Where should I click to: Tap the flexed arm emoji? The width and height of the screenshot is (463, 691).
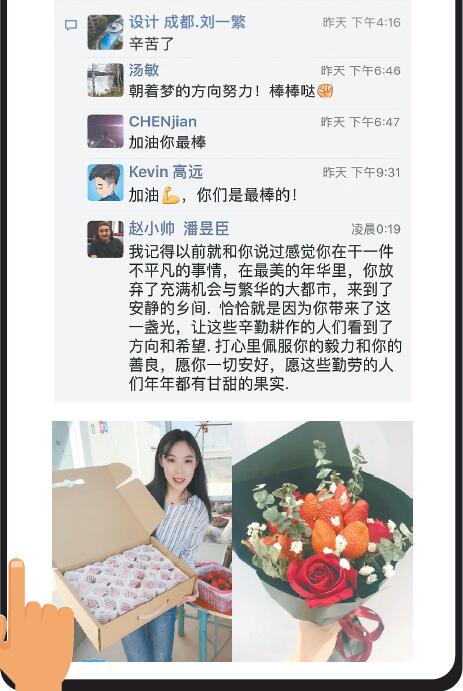coord(170,194)
